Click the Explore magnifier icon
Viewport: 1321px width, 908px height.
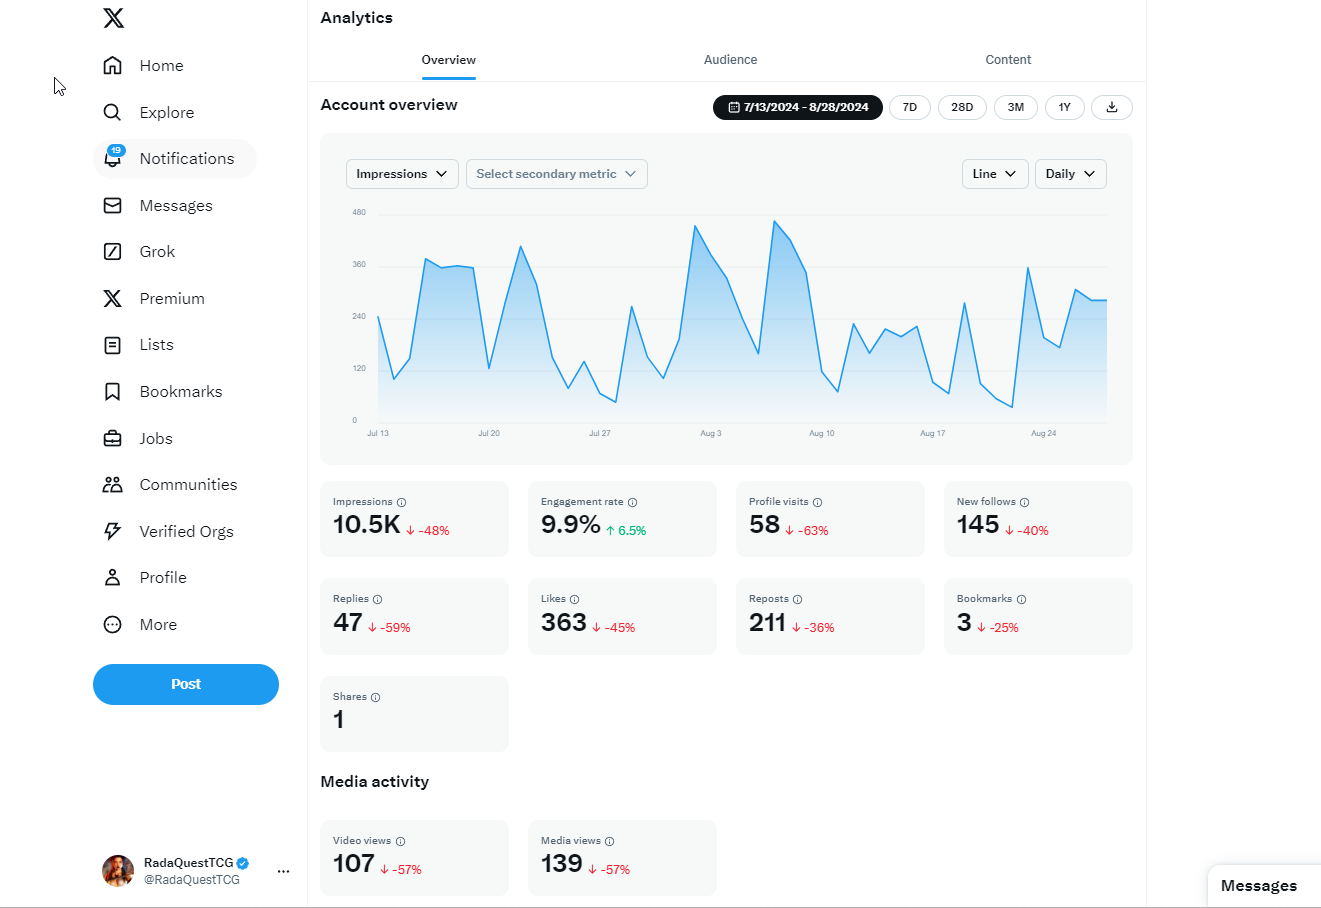113,112
